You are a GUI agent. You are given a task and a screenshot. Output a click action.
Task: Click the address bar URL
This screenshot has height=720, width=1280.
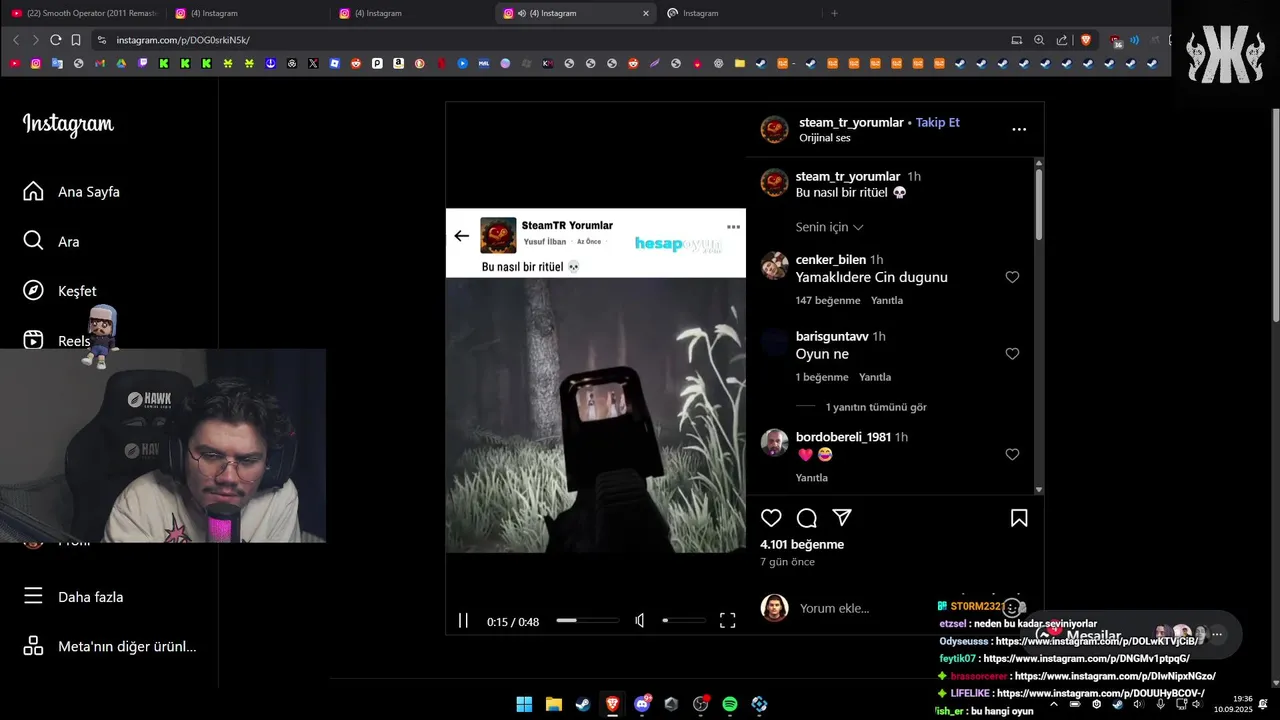click(x=183, y=40)
